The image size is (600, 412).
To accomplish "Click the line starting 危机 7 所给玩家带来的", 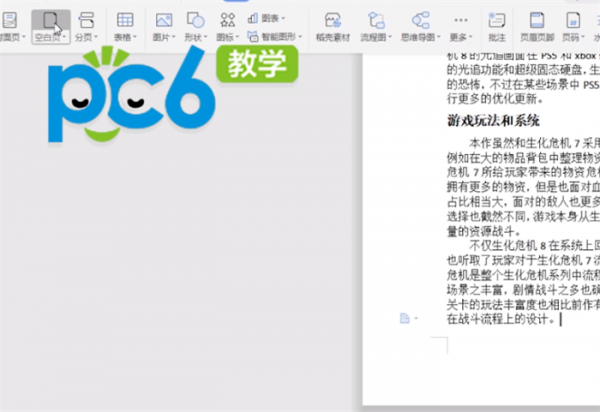I will [523, 173].
